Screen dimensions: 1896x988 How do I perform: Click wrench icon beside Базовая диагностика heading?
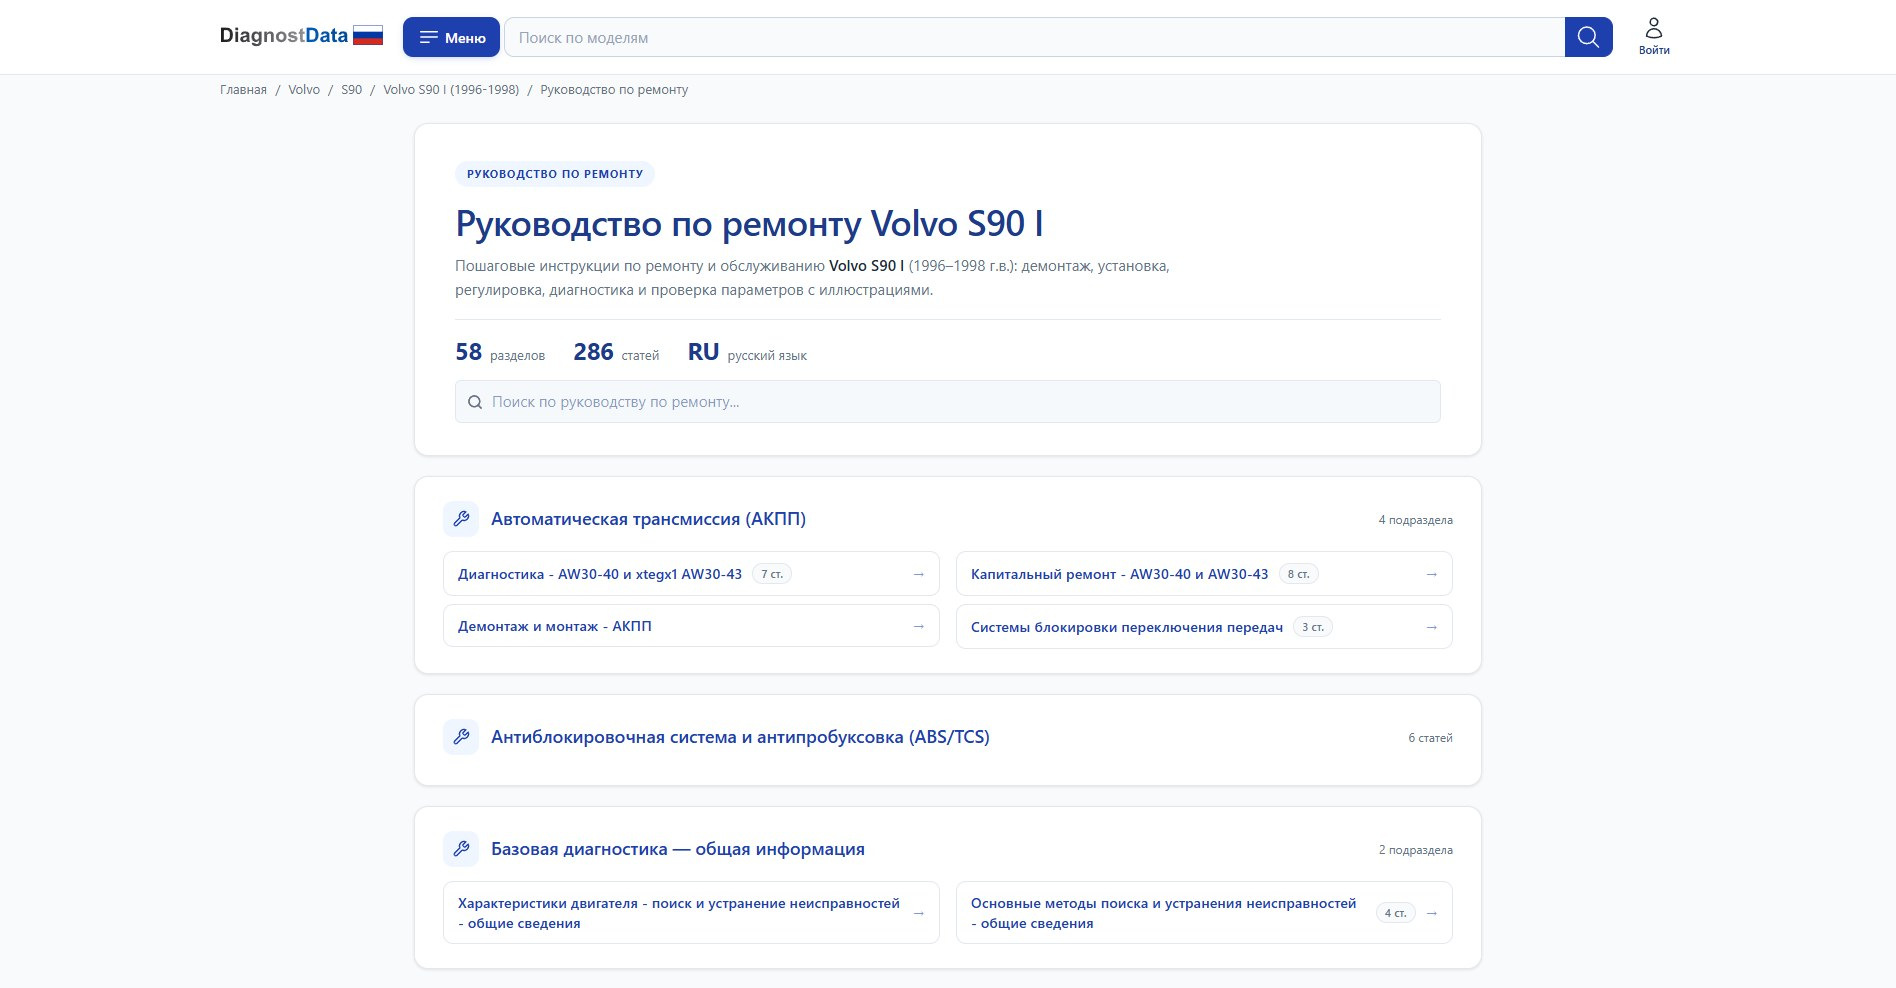coord(461,849)
